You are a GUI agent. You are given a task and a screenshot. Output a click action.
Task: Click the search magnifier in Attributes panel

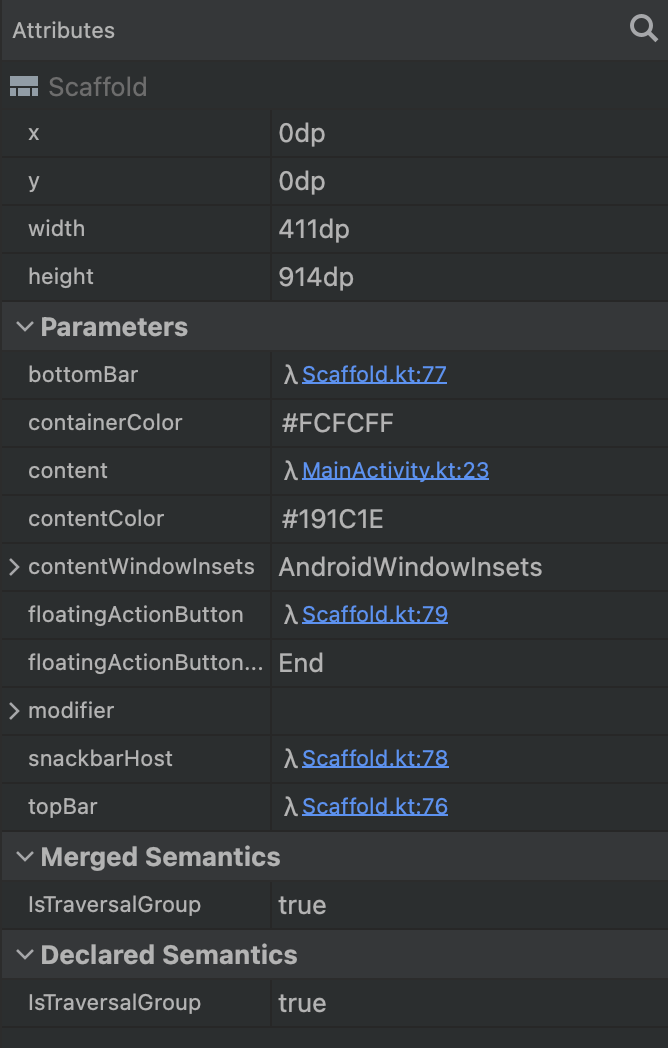pyautogui.click(x=643, y=28)
